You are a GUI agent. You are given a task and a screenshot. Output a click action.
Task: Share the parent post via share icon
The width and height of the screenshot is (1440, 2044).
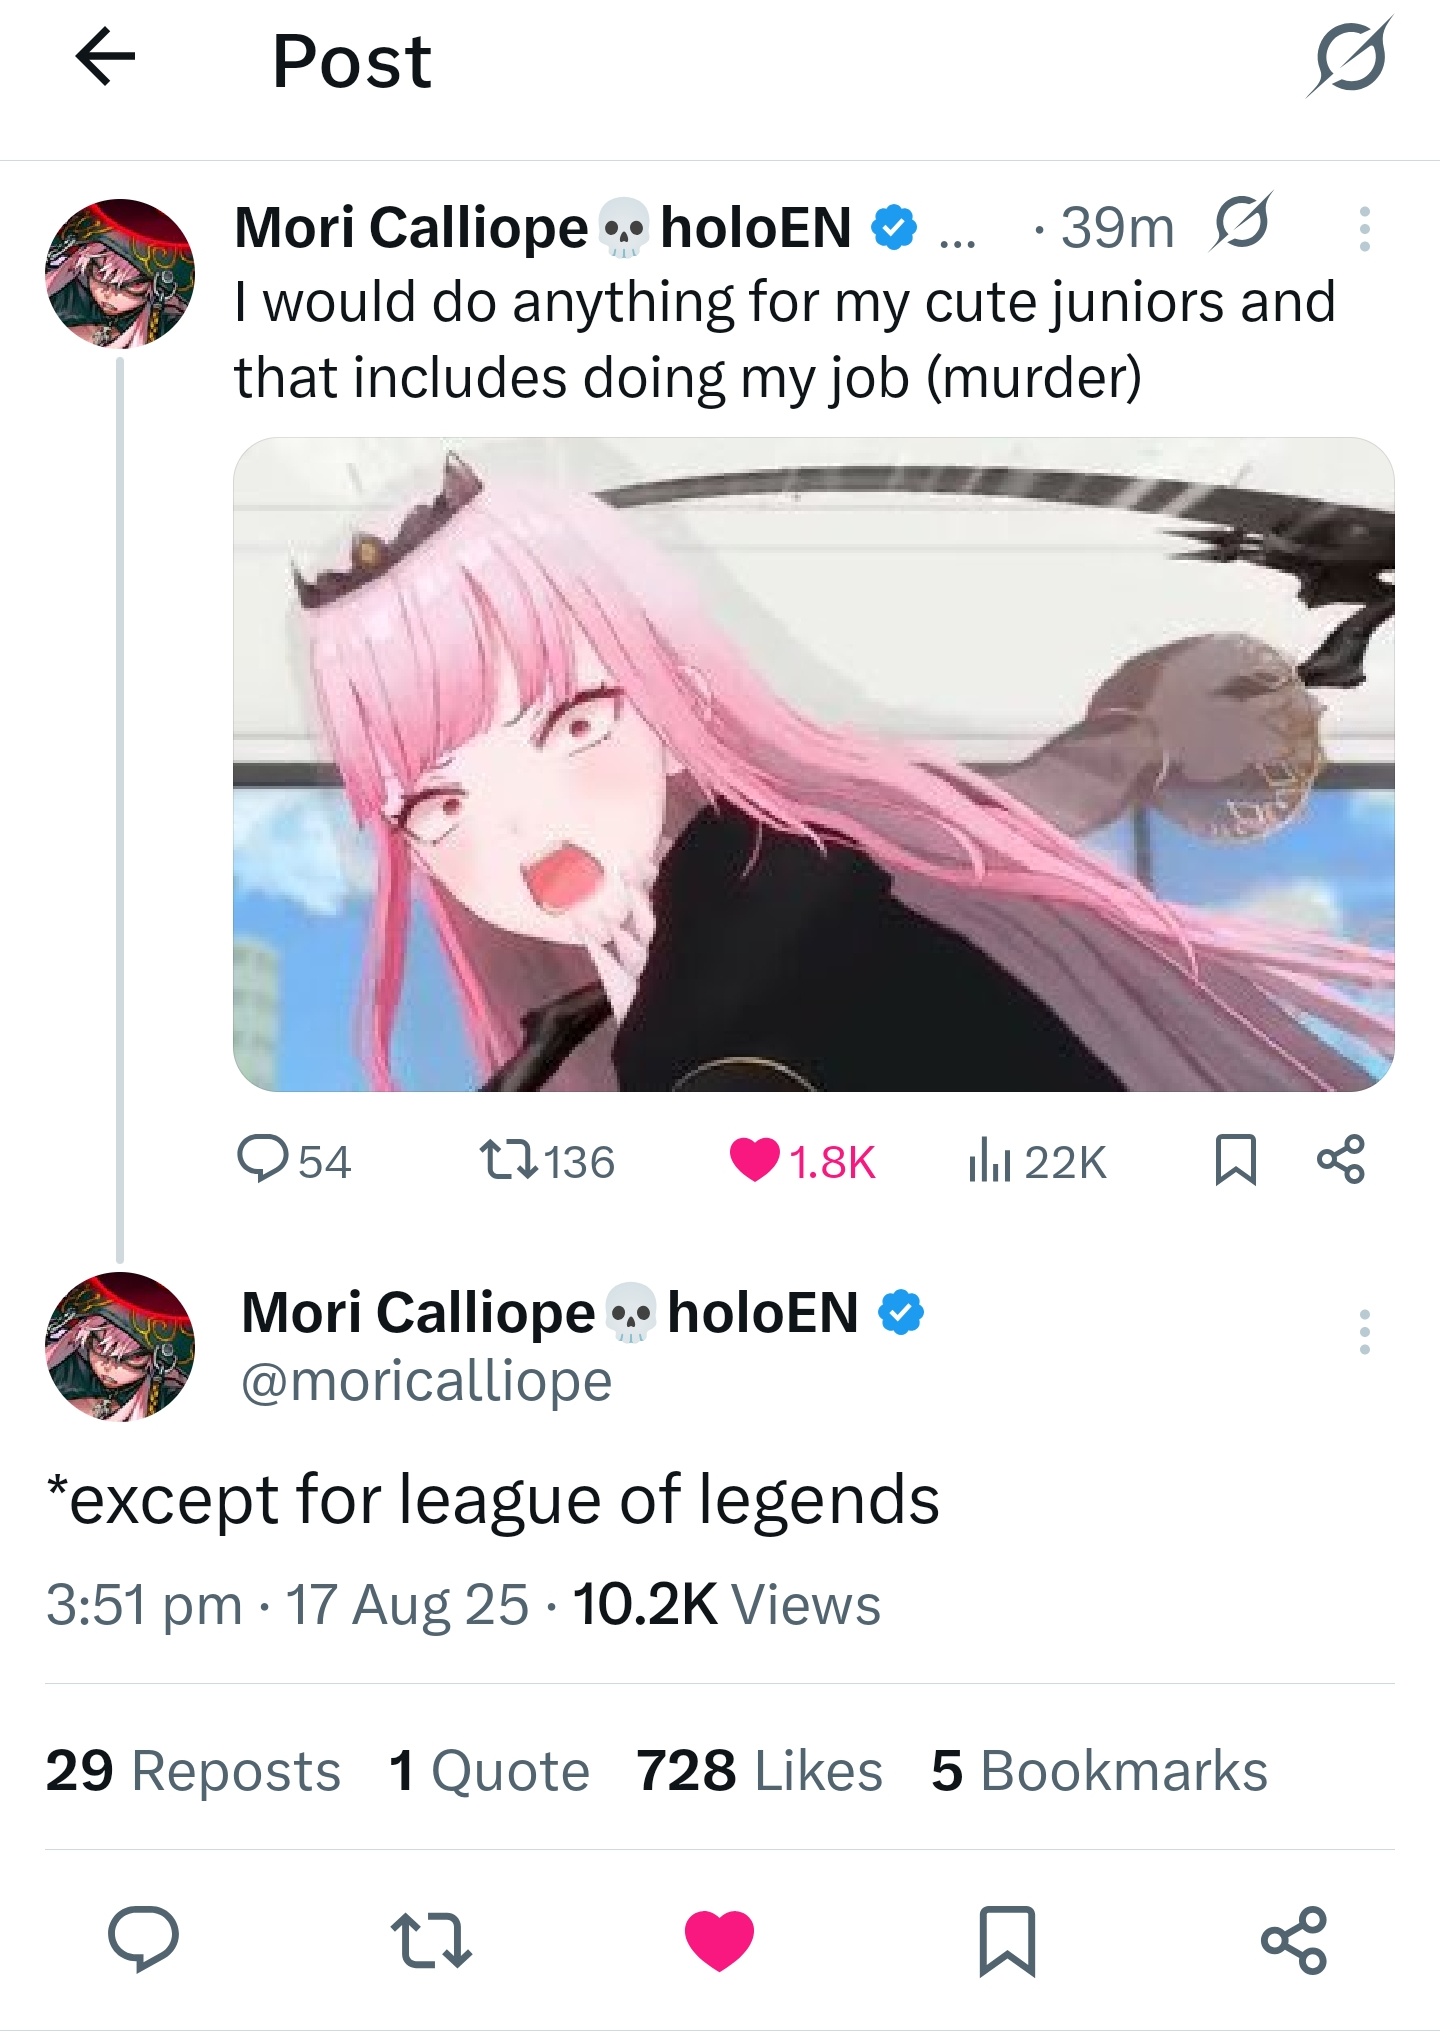[1341, 1160]
